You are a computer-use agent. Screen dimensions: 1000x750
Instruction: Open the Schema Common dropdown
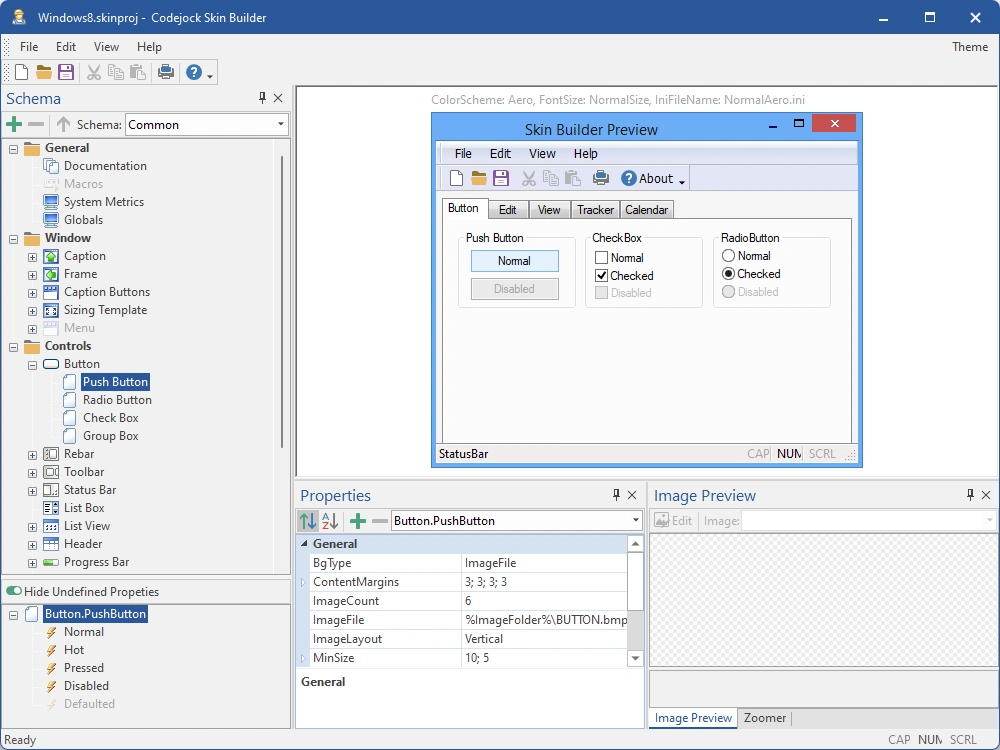coord(281,124)
